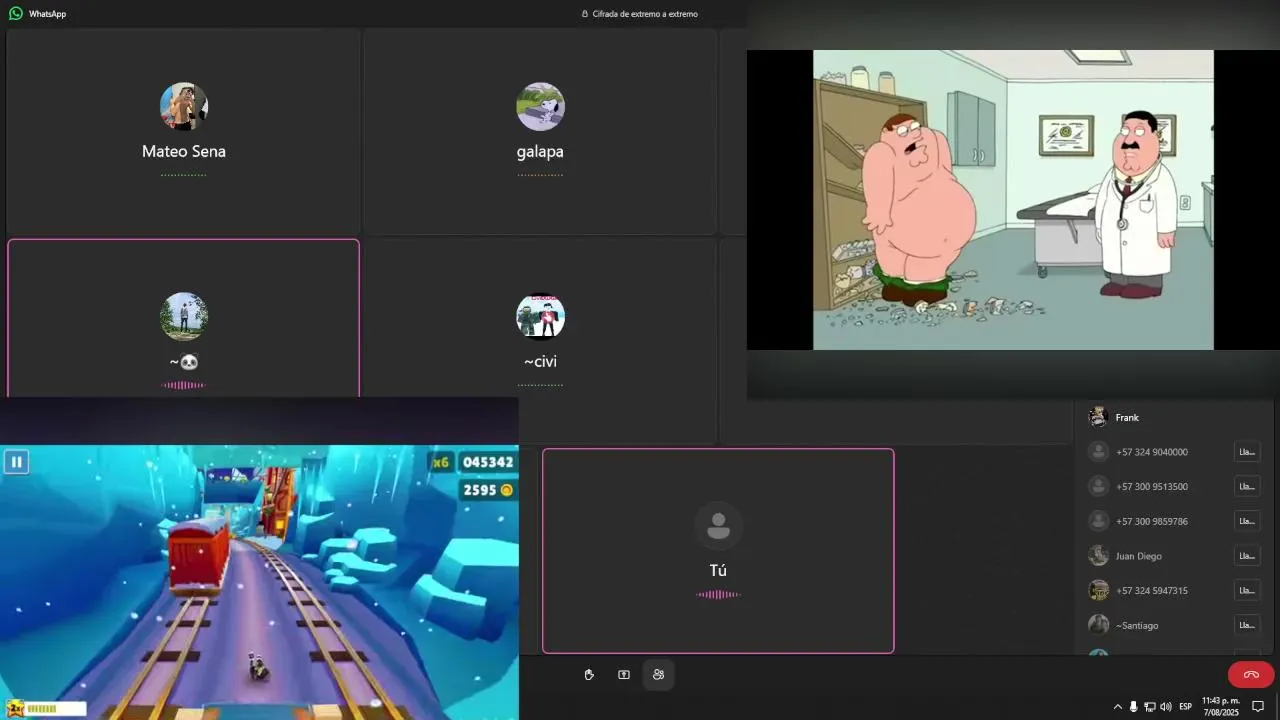This screenshot has width=1280, height=720.
Task: Open the Windows notification center
Action: pyautogui.click(x=1259, y=706)
